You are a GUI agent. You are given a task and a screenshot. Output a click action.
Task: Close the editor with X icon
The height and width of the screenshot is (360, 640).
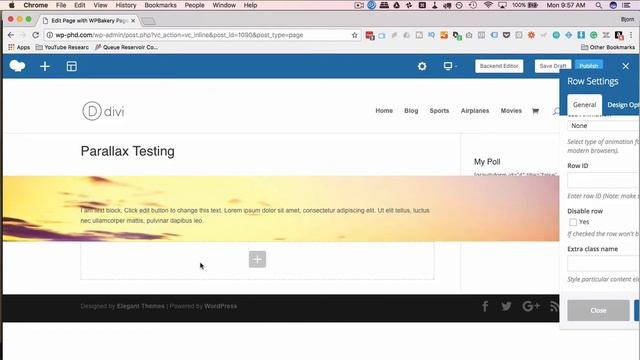(x=626, y=66)
